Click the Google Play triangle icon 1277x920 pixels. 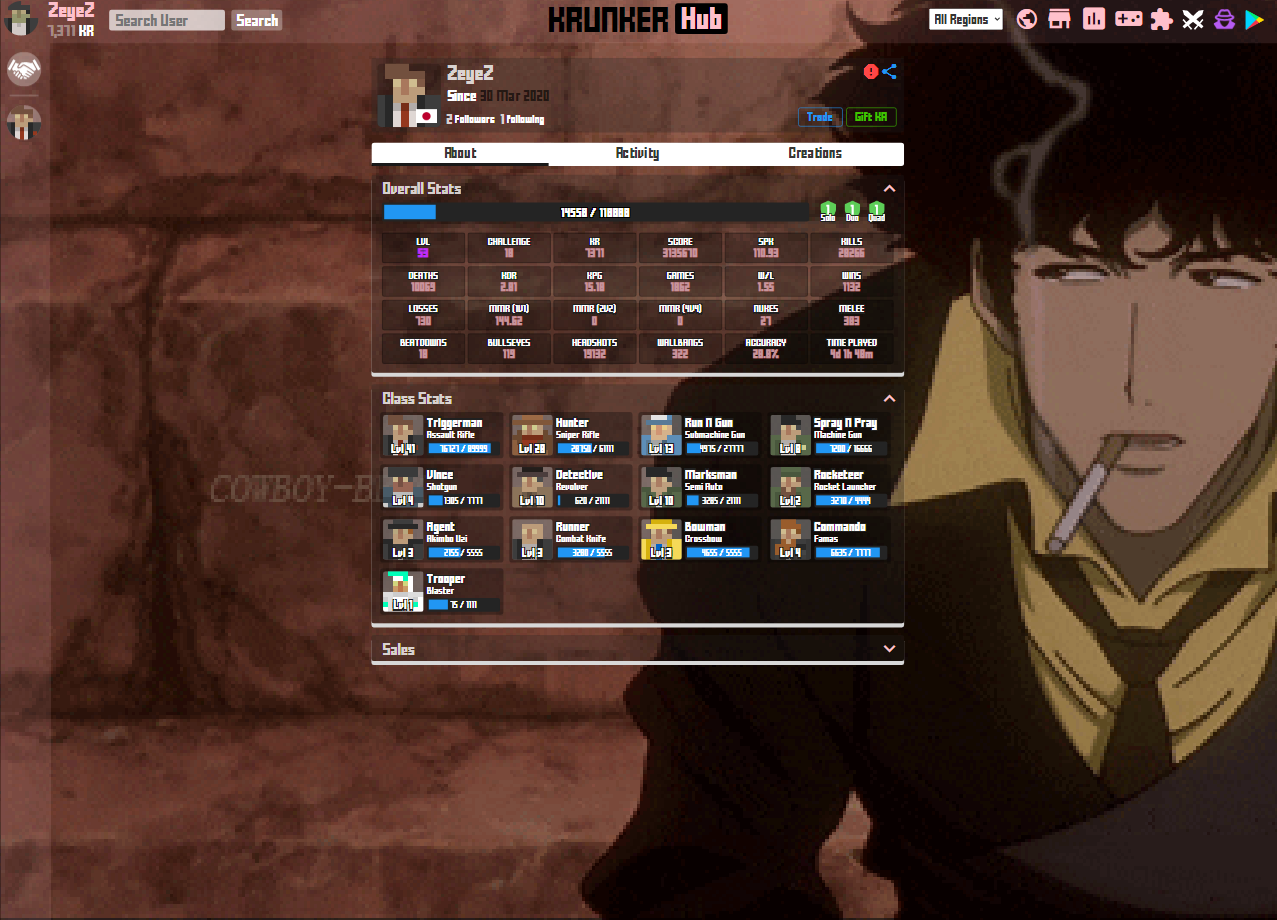[x=1254, y=19]
